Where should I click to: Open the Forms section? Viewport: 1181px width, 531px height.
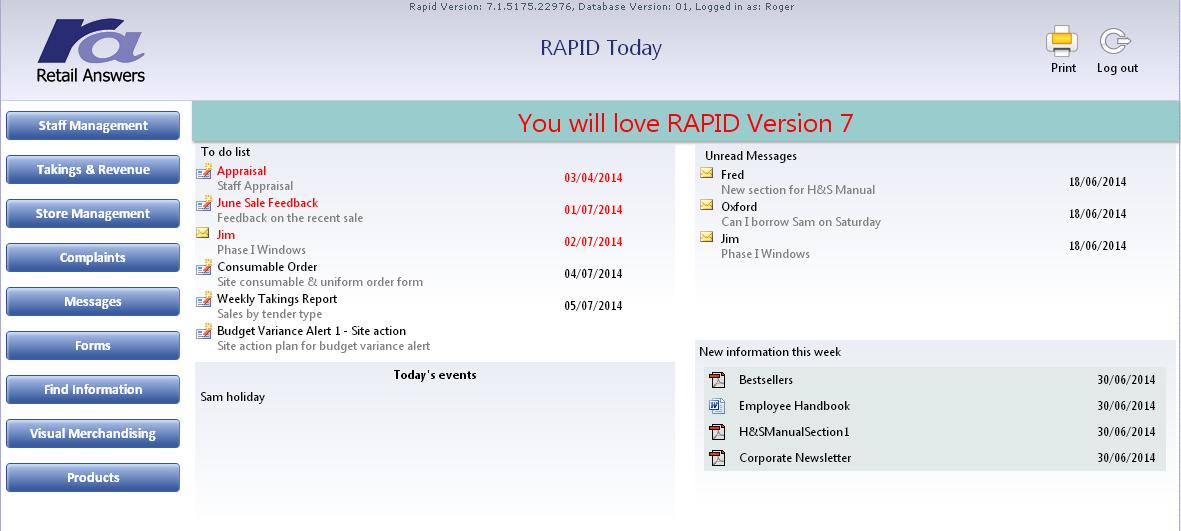[x=93, y=346]
